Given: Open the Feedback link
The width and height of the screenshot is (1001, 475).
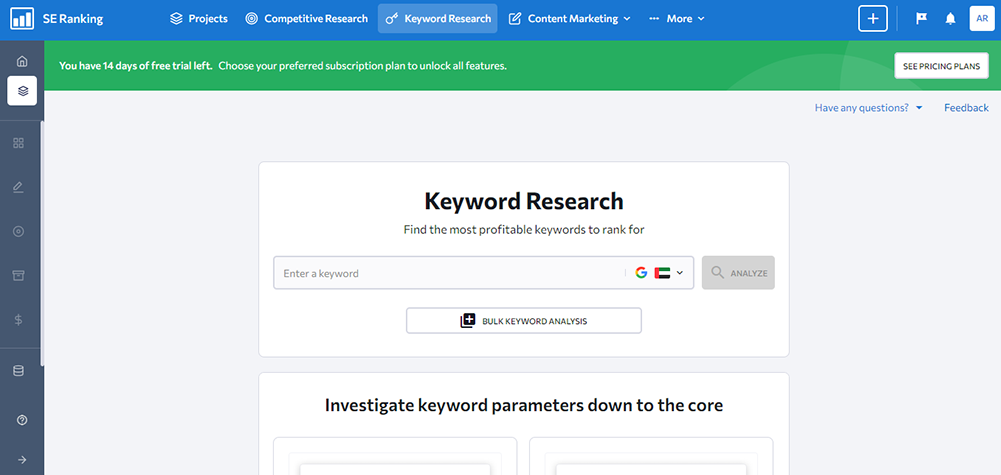Looking at the screenshot, I should click(x=966, y=108).
